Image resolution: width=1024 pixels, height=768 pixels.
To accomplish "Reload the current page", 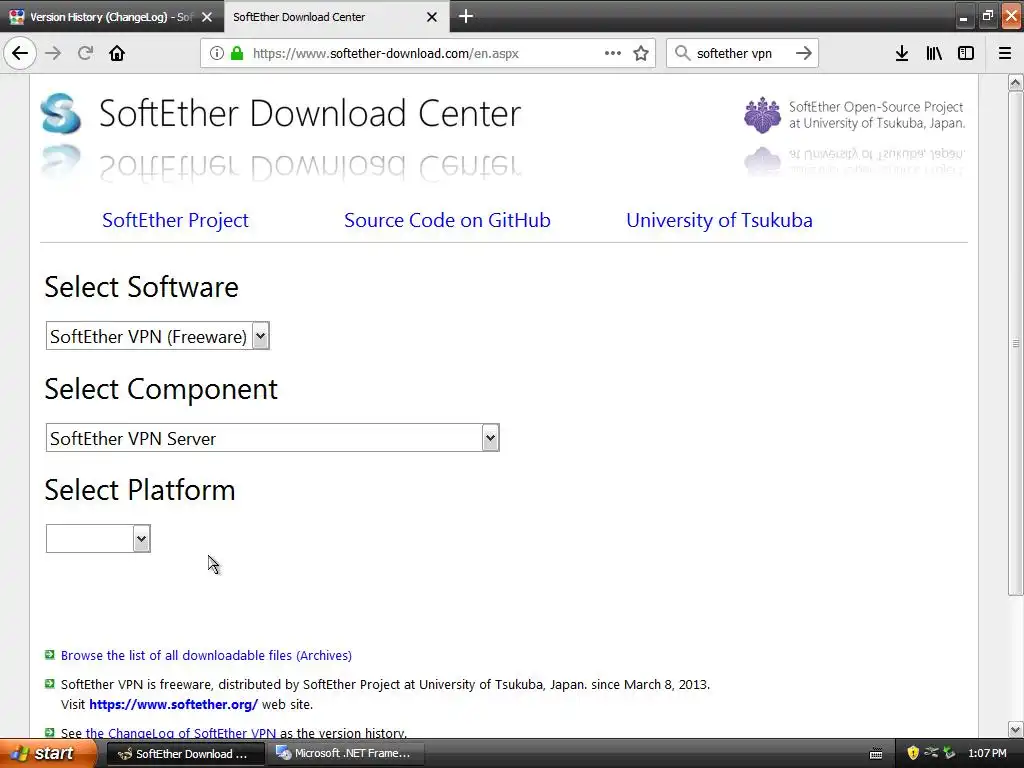I will point(86,53).
